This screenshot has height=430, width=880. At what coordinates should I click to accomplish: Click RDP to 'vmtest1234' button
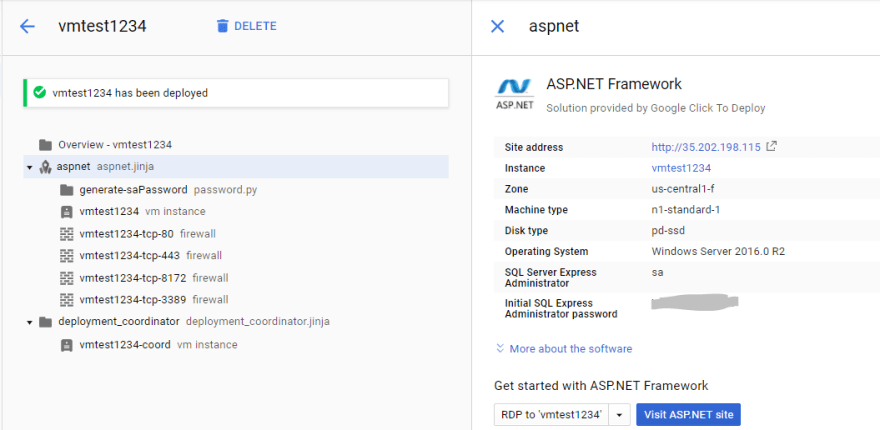click(551, 415)
